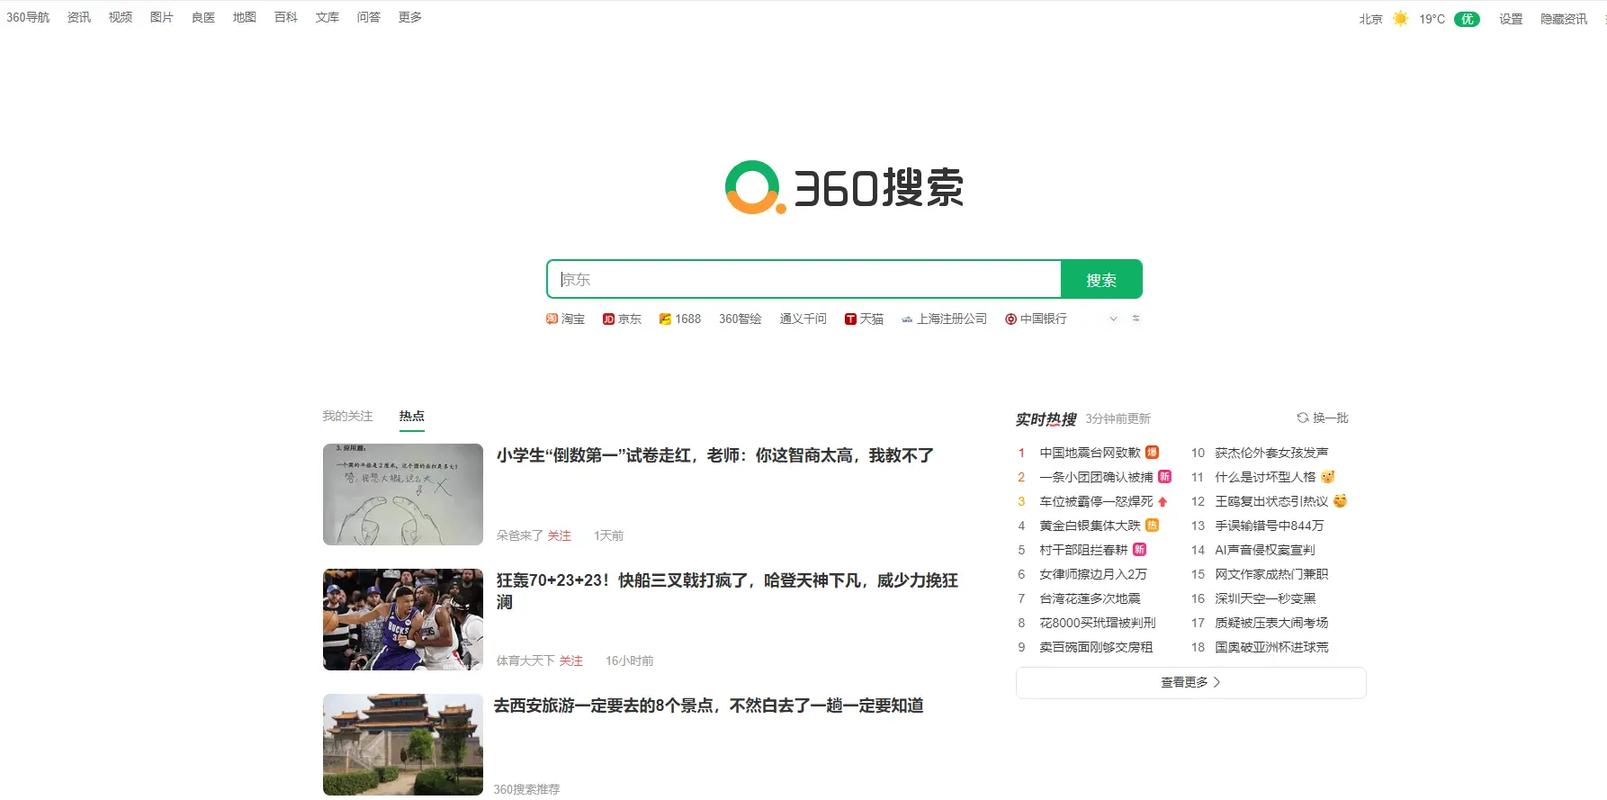Open the 中国地震台网致歉 hot search link
1607x800 pixels.
pos(1089,453)
